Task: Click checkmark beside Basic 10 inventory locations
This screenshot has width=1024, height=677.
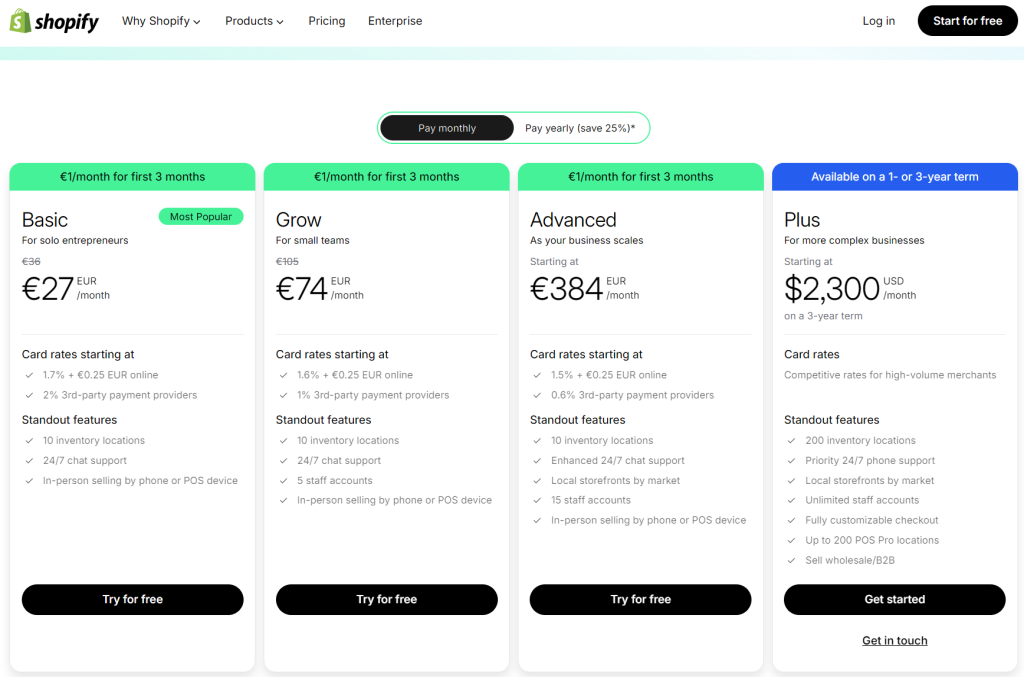Action: pos(28,441)
